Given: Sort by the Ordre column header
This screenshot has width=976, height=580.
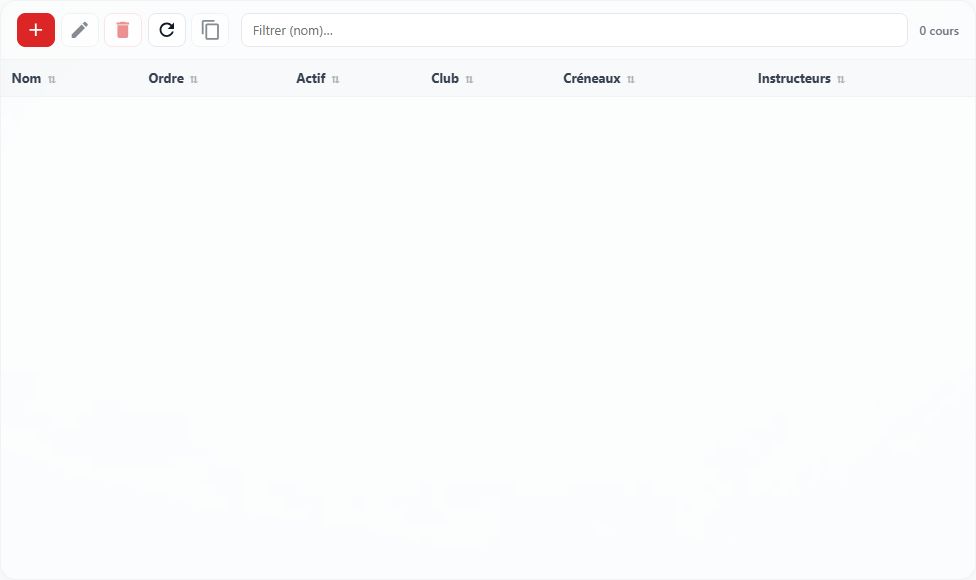Looking at the screenshot, I should click(166, 78).
